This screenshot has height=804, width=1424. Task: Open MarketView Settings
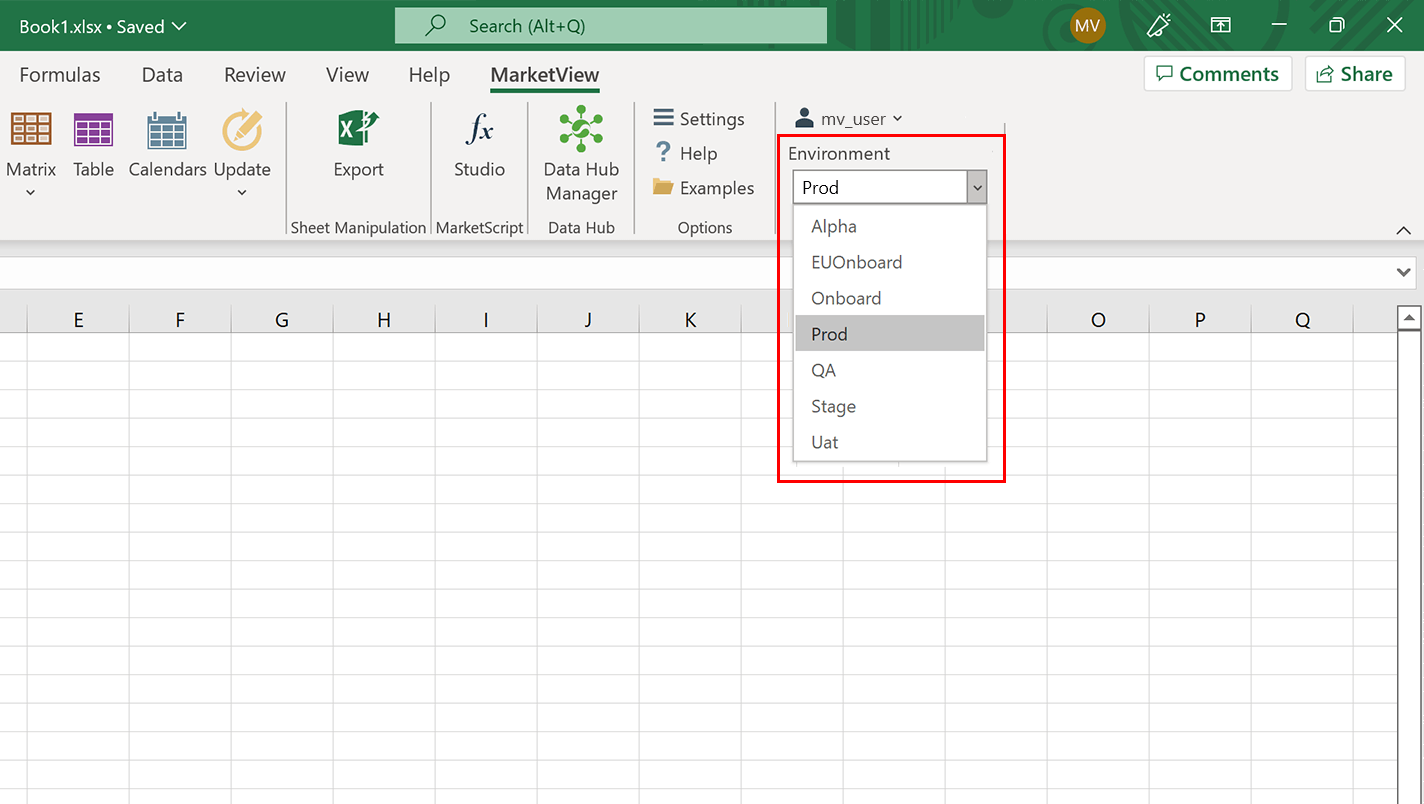tap(699, 119)
